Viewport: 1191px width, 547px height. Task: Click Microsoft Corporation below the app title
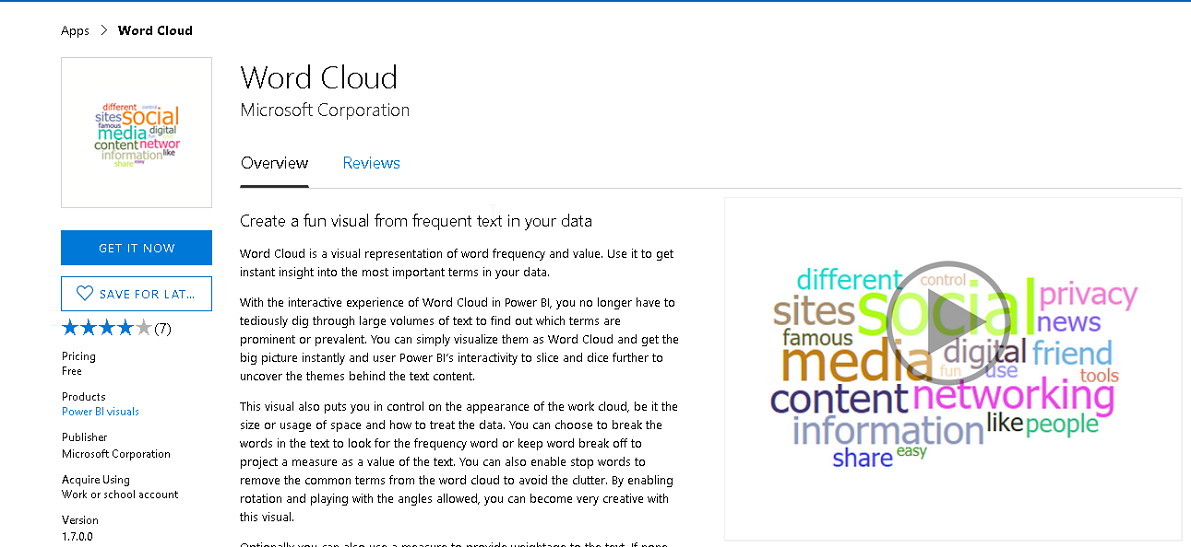[325, 110]
